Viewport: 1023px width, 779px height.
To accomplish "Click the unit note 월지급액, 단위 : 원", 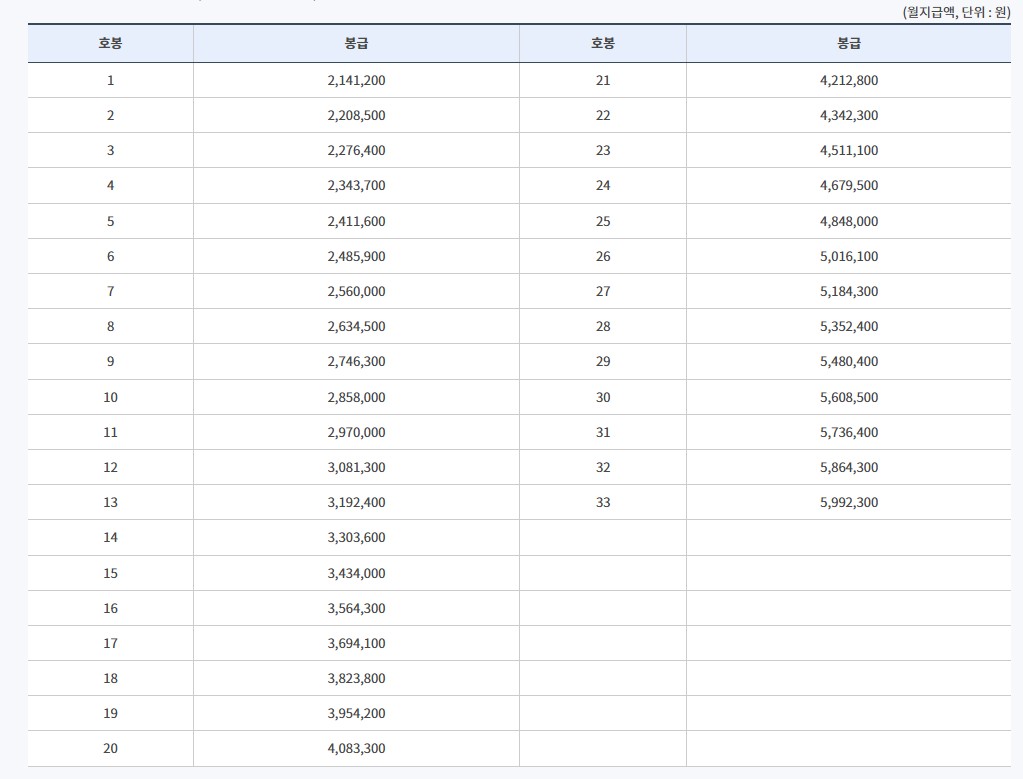I will (956, 12).
